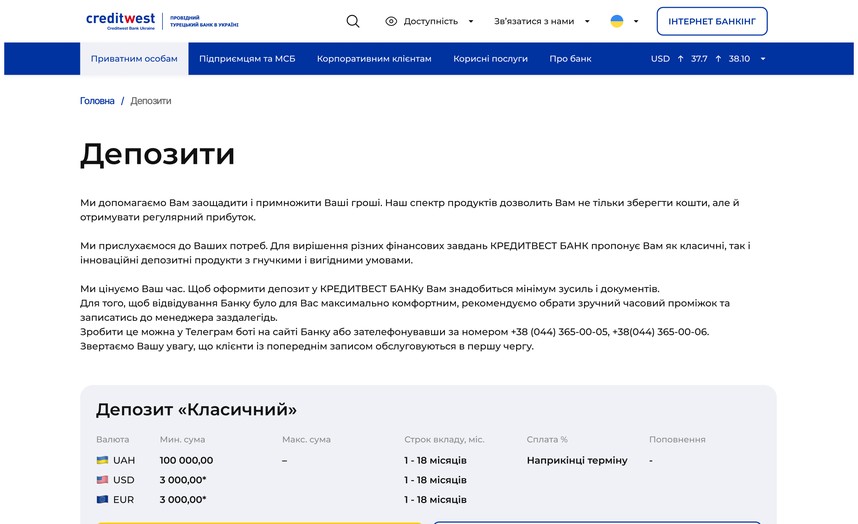Open the Доступність menu label
Viewport: 858px width, 524px height.
tap(431, 21)
